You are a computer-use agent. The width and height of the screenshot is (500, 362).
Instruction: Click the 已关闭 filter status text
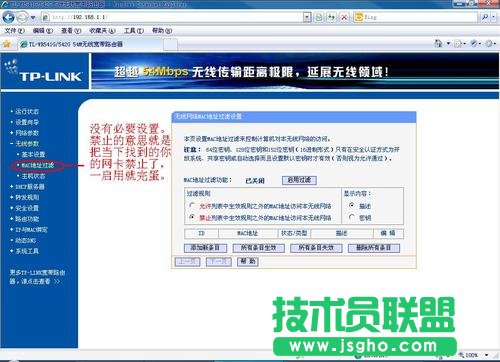tap(255, 181)
